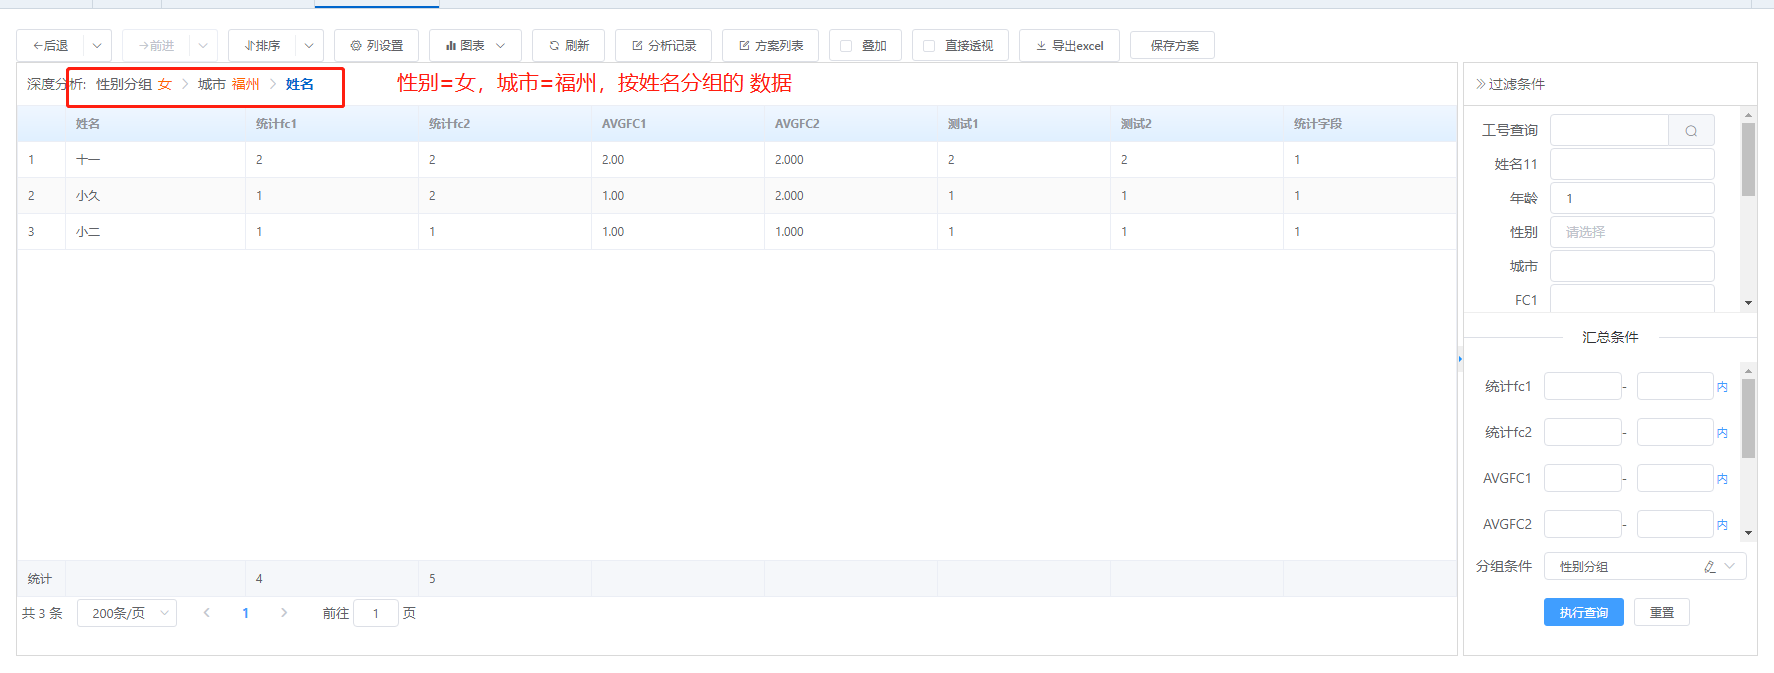Click the blue 执行查询 button
Screen dimensions: 1774x673
click(1583, 613)
